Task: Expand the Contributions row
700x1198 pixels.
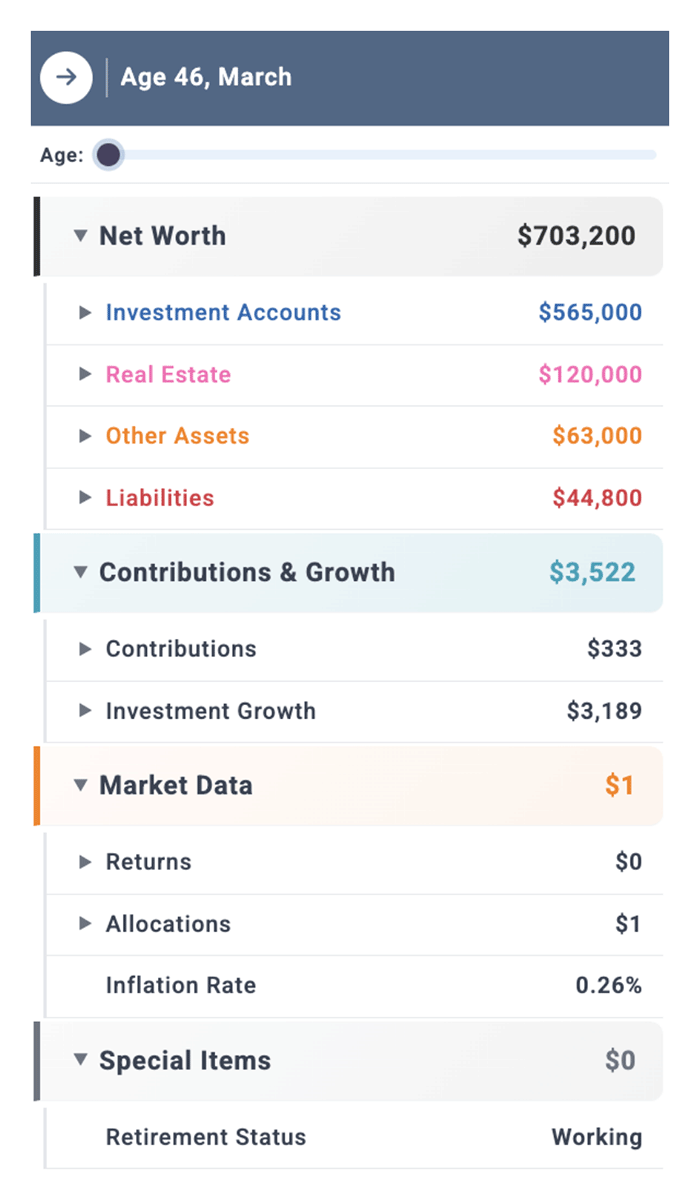Action: pyautogui.click(x=84, y=649)
